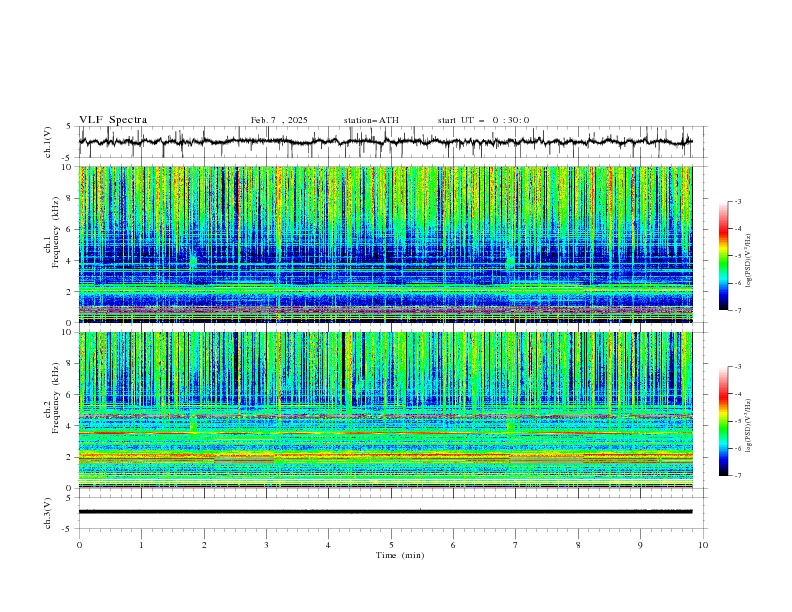Select the date text "Feb. 7 , 2025"
The height and width of the screenshot is (612, 792).
pyautogui.click(x=279, y=120)
